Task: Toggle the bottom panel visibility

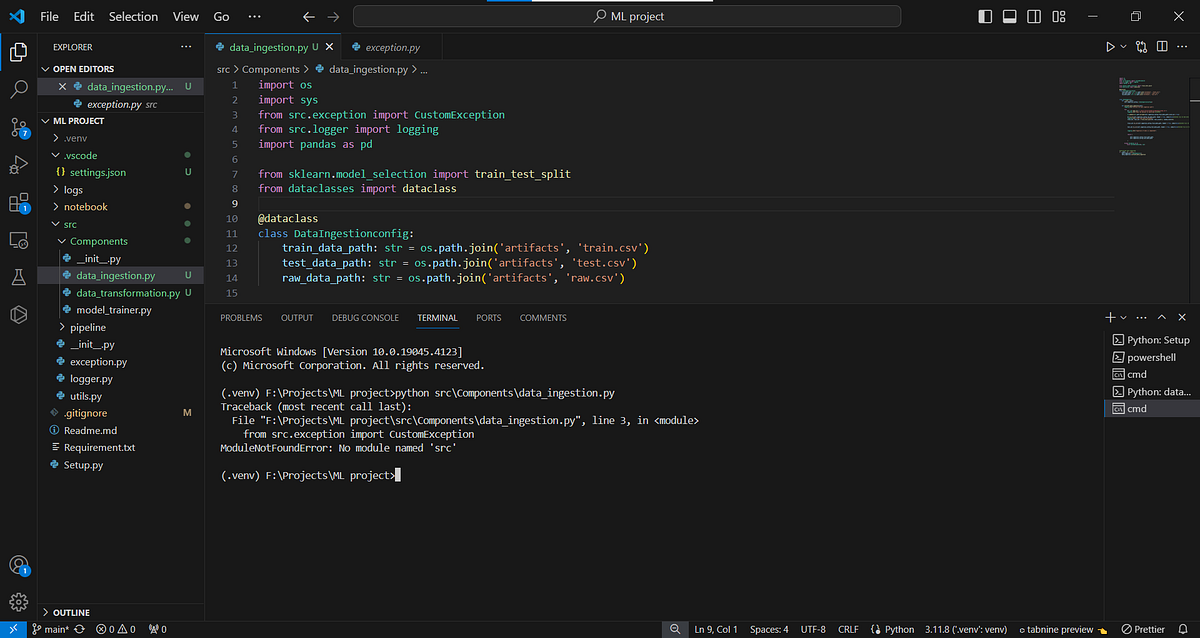Action: 1009,16
